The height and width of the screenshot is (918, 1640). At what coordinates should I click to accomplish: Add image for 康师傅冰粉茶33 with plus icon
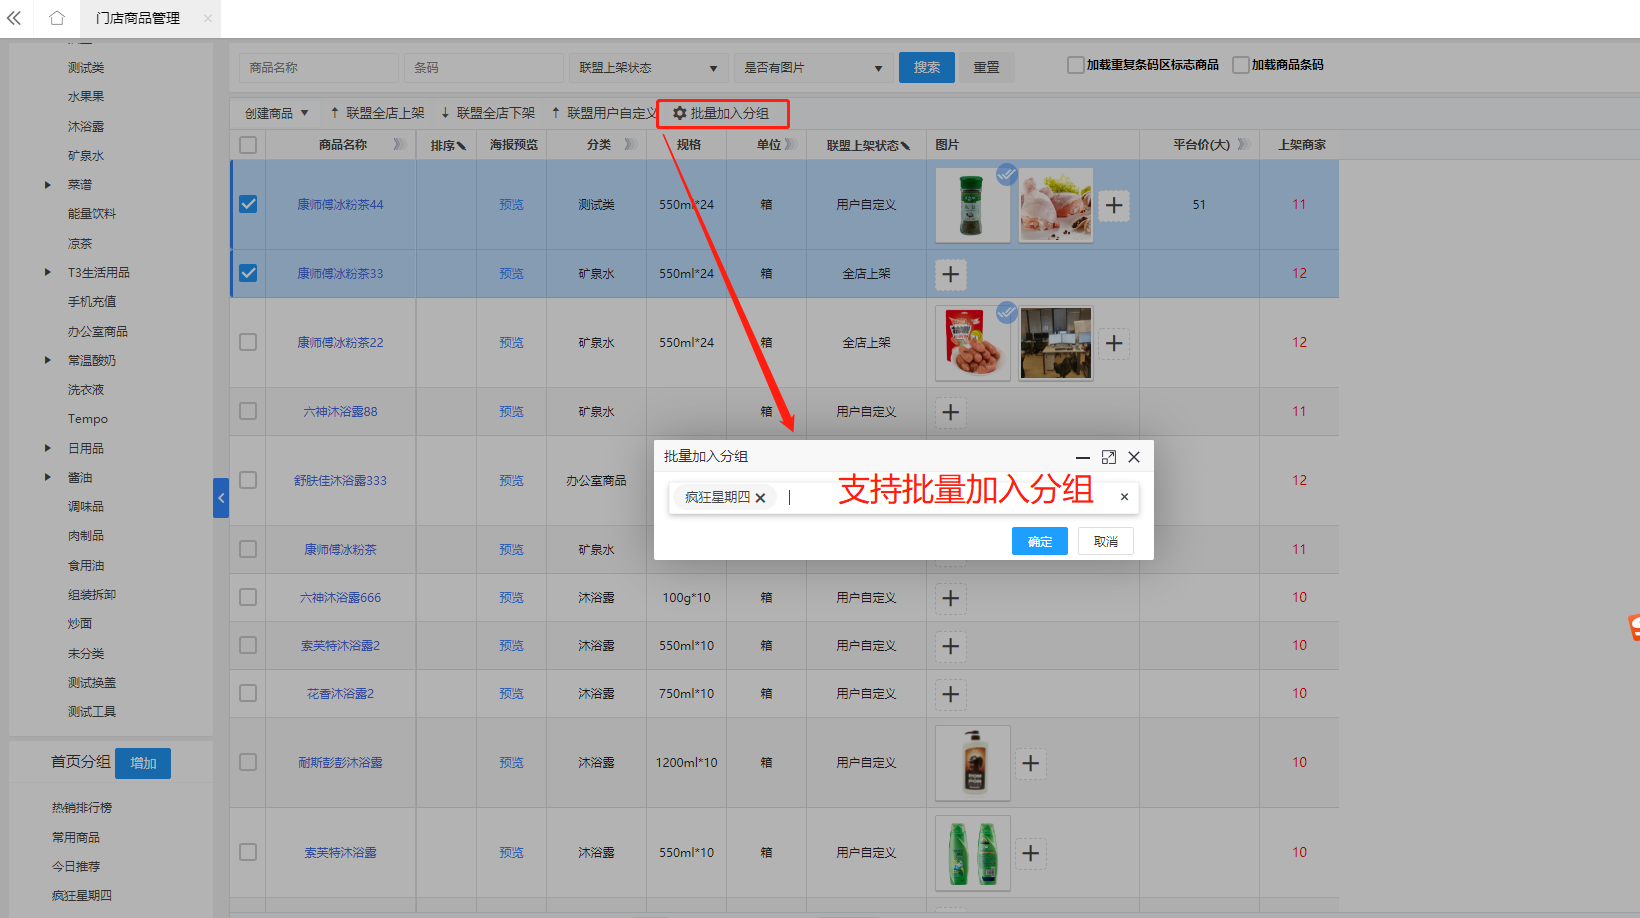(x=950, y=274)
